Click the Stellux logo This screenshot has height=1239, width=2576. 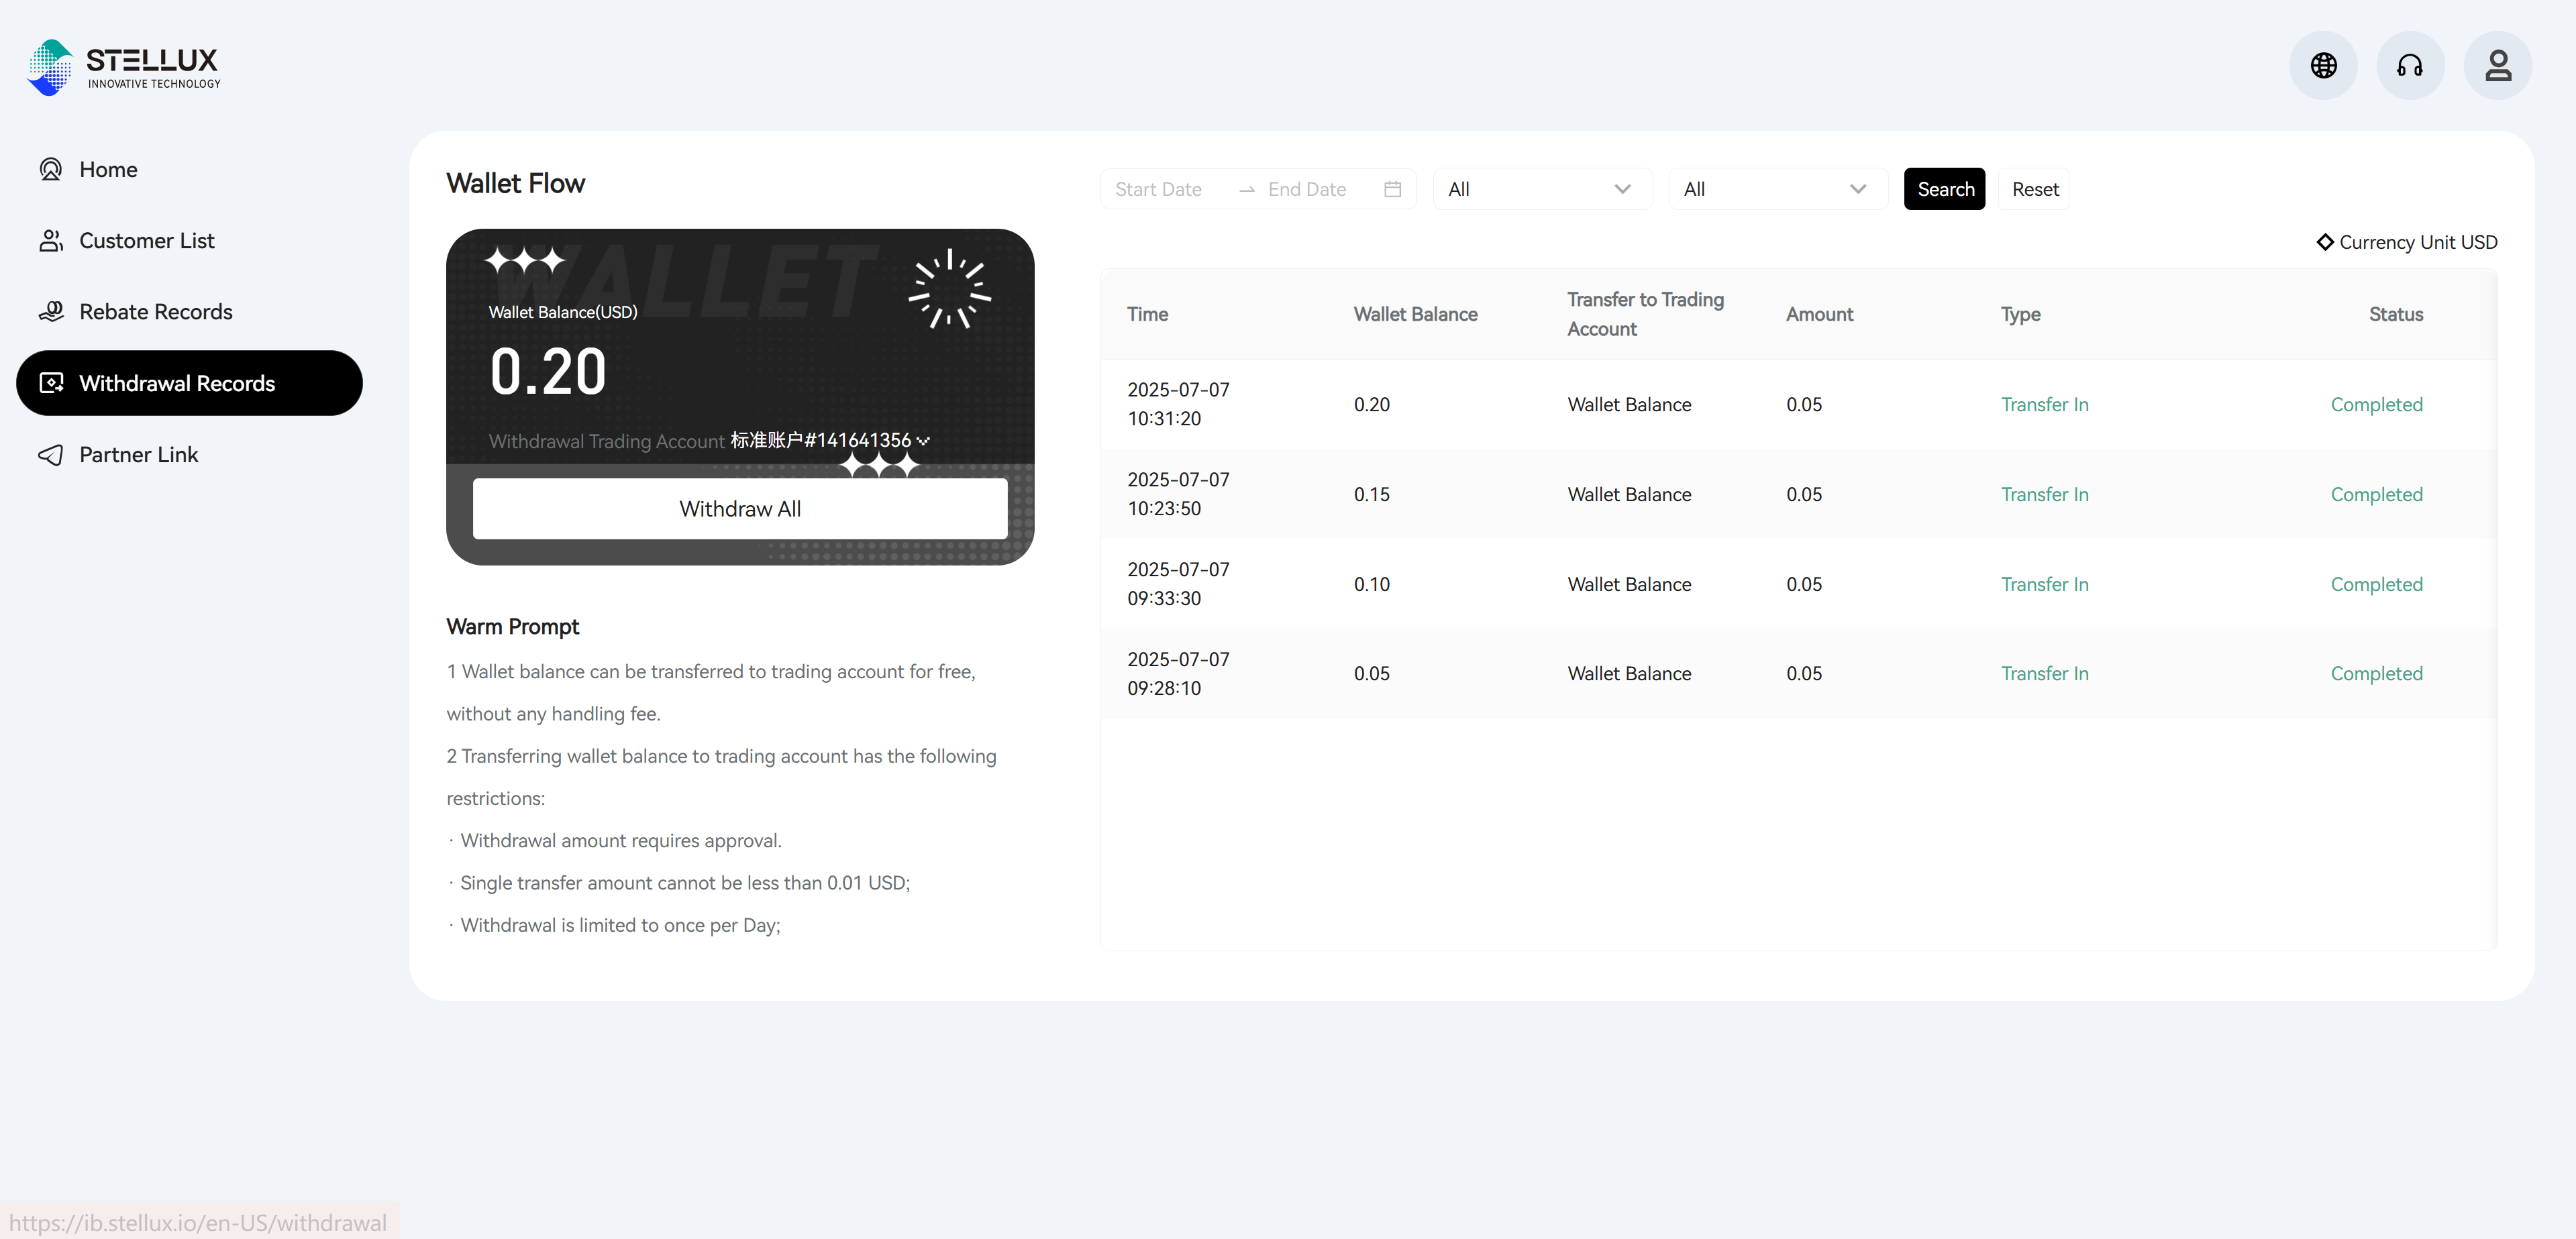(x=124, y=67)
